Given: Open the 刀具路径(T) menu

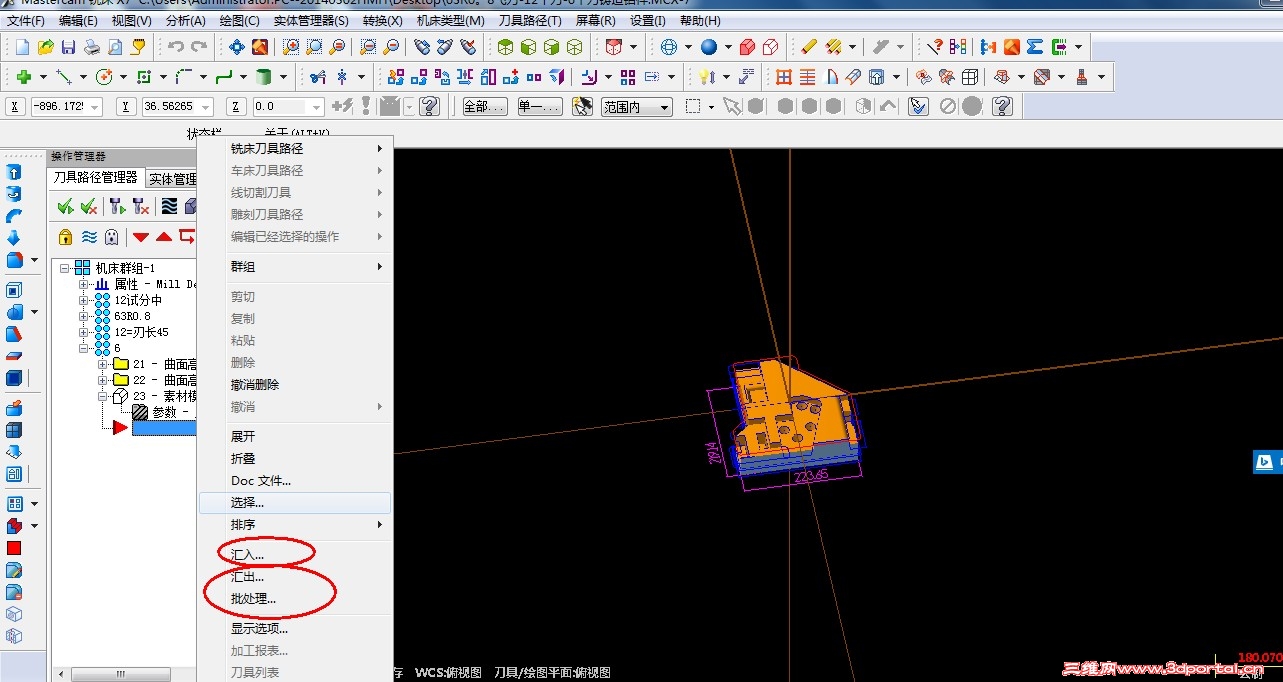Looking at the screenshot, I should (x=530, y=20).
